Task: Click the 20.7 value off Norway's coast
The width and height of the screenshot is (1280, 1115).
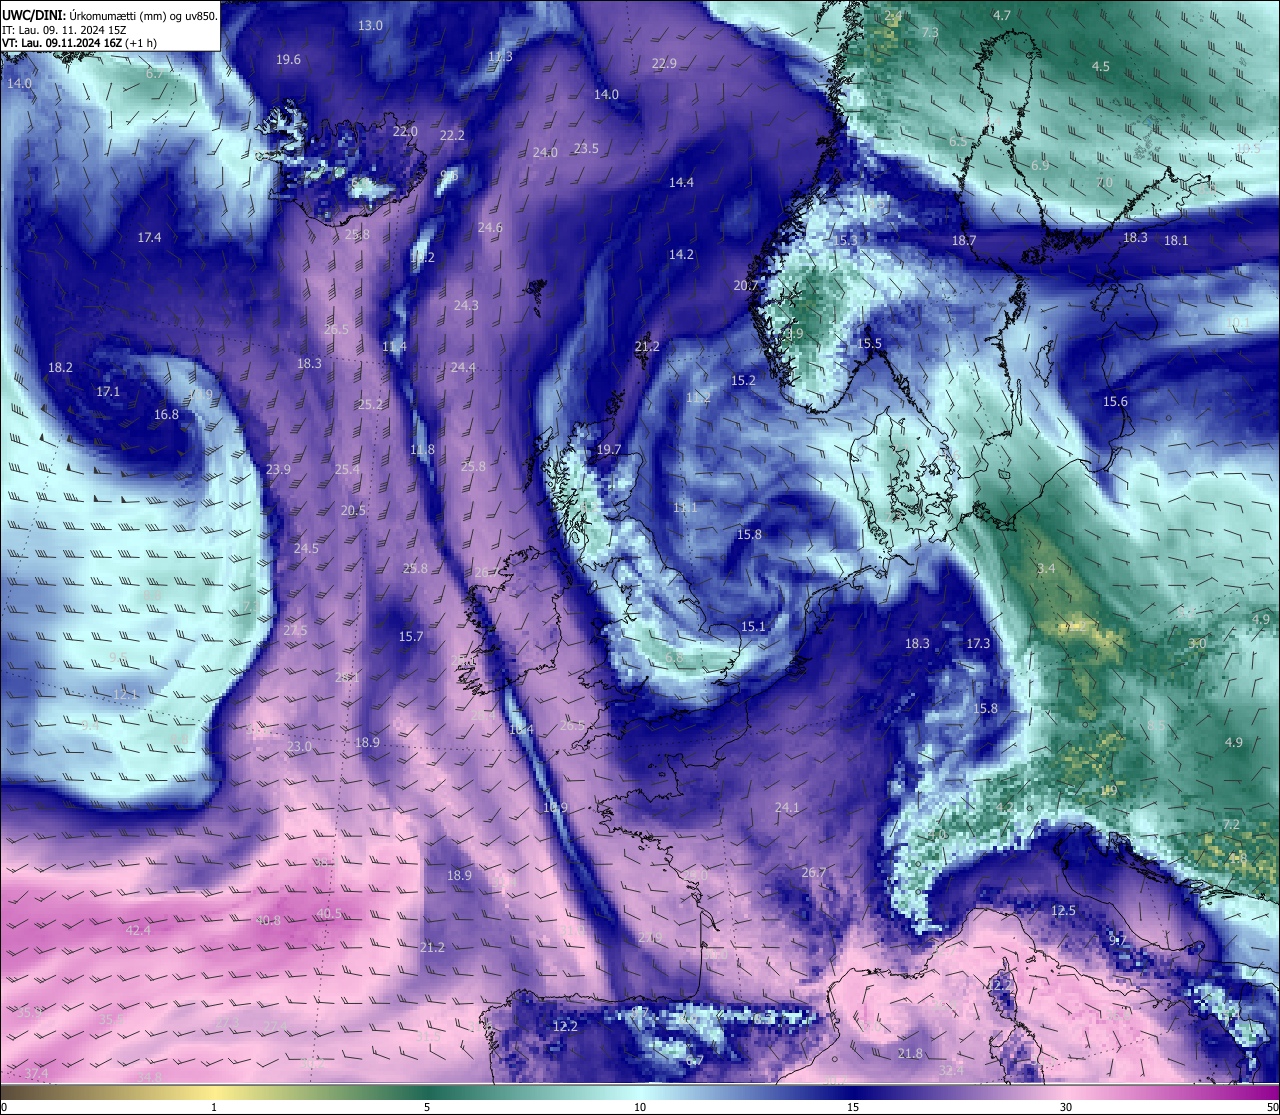Action: tap(746, 285)
